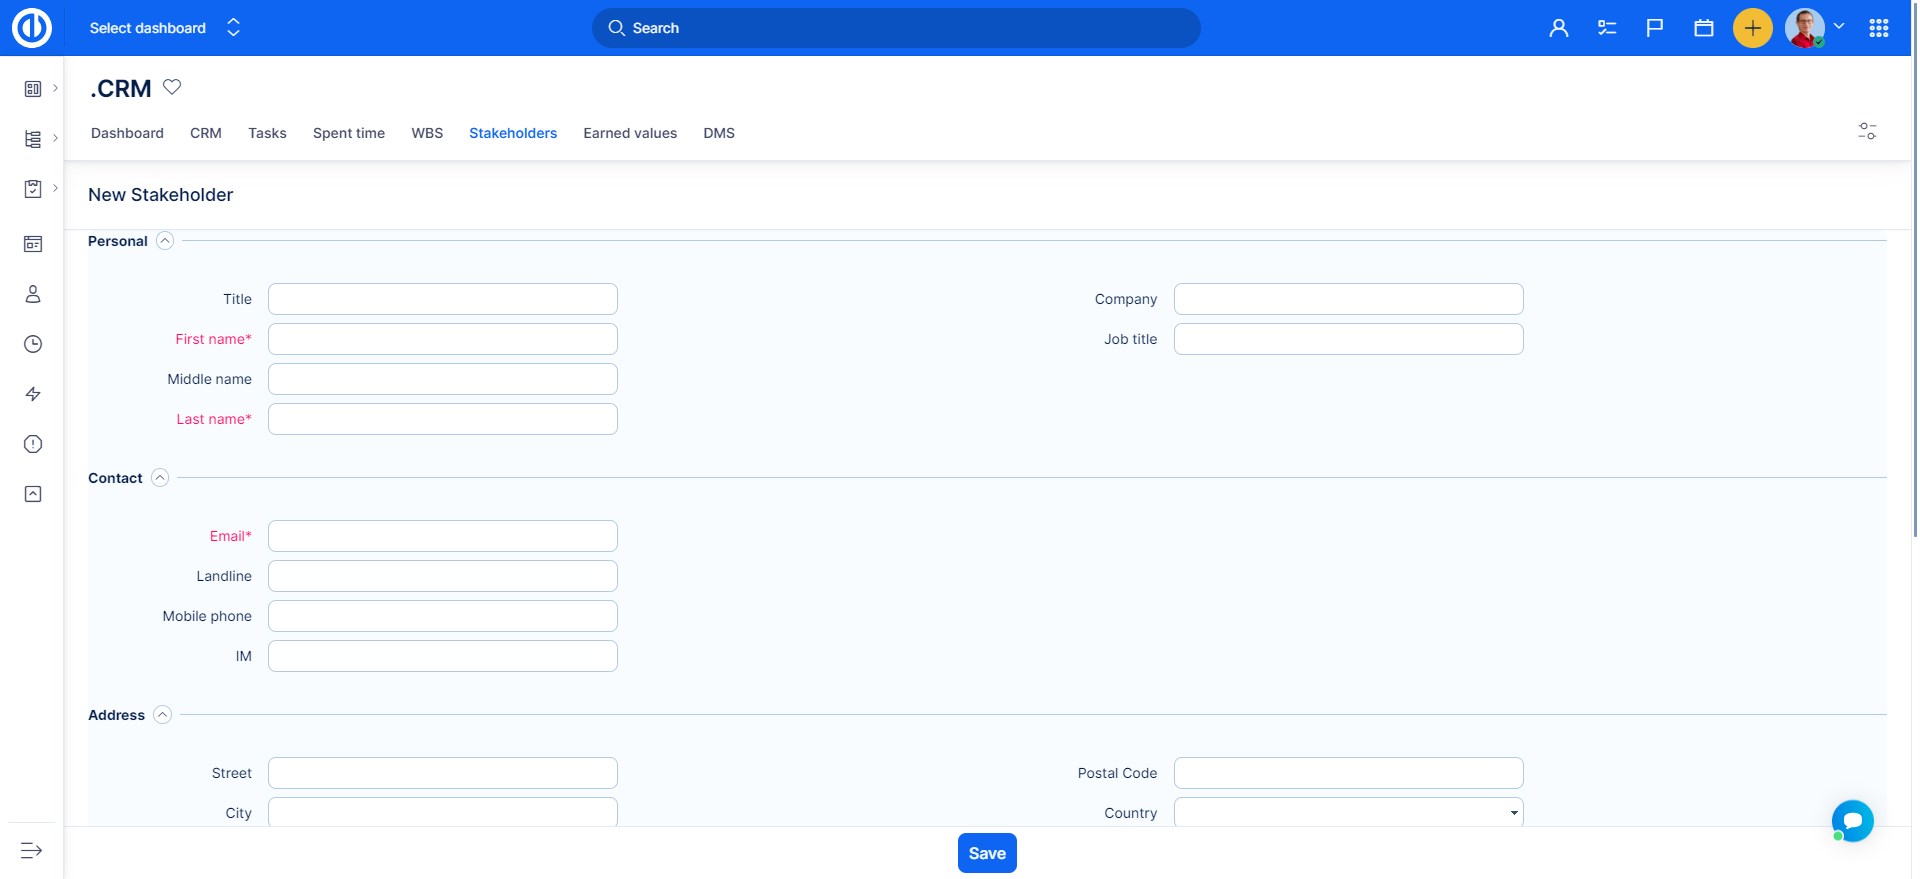Click the yellow plus quick-add button
The image size is (1920, 879).
coord(1752,28)
